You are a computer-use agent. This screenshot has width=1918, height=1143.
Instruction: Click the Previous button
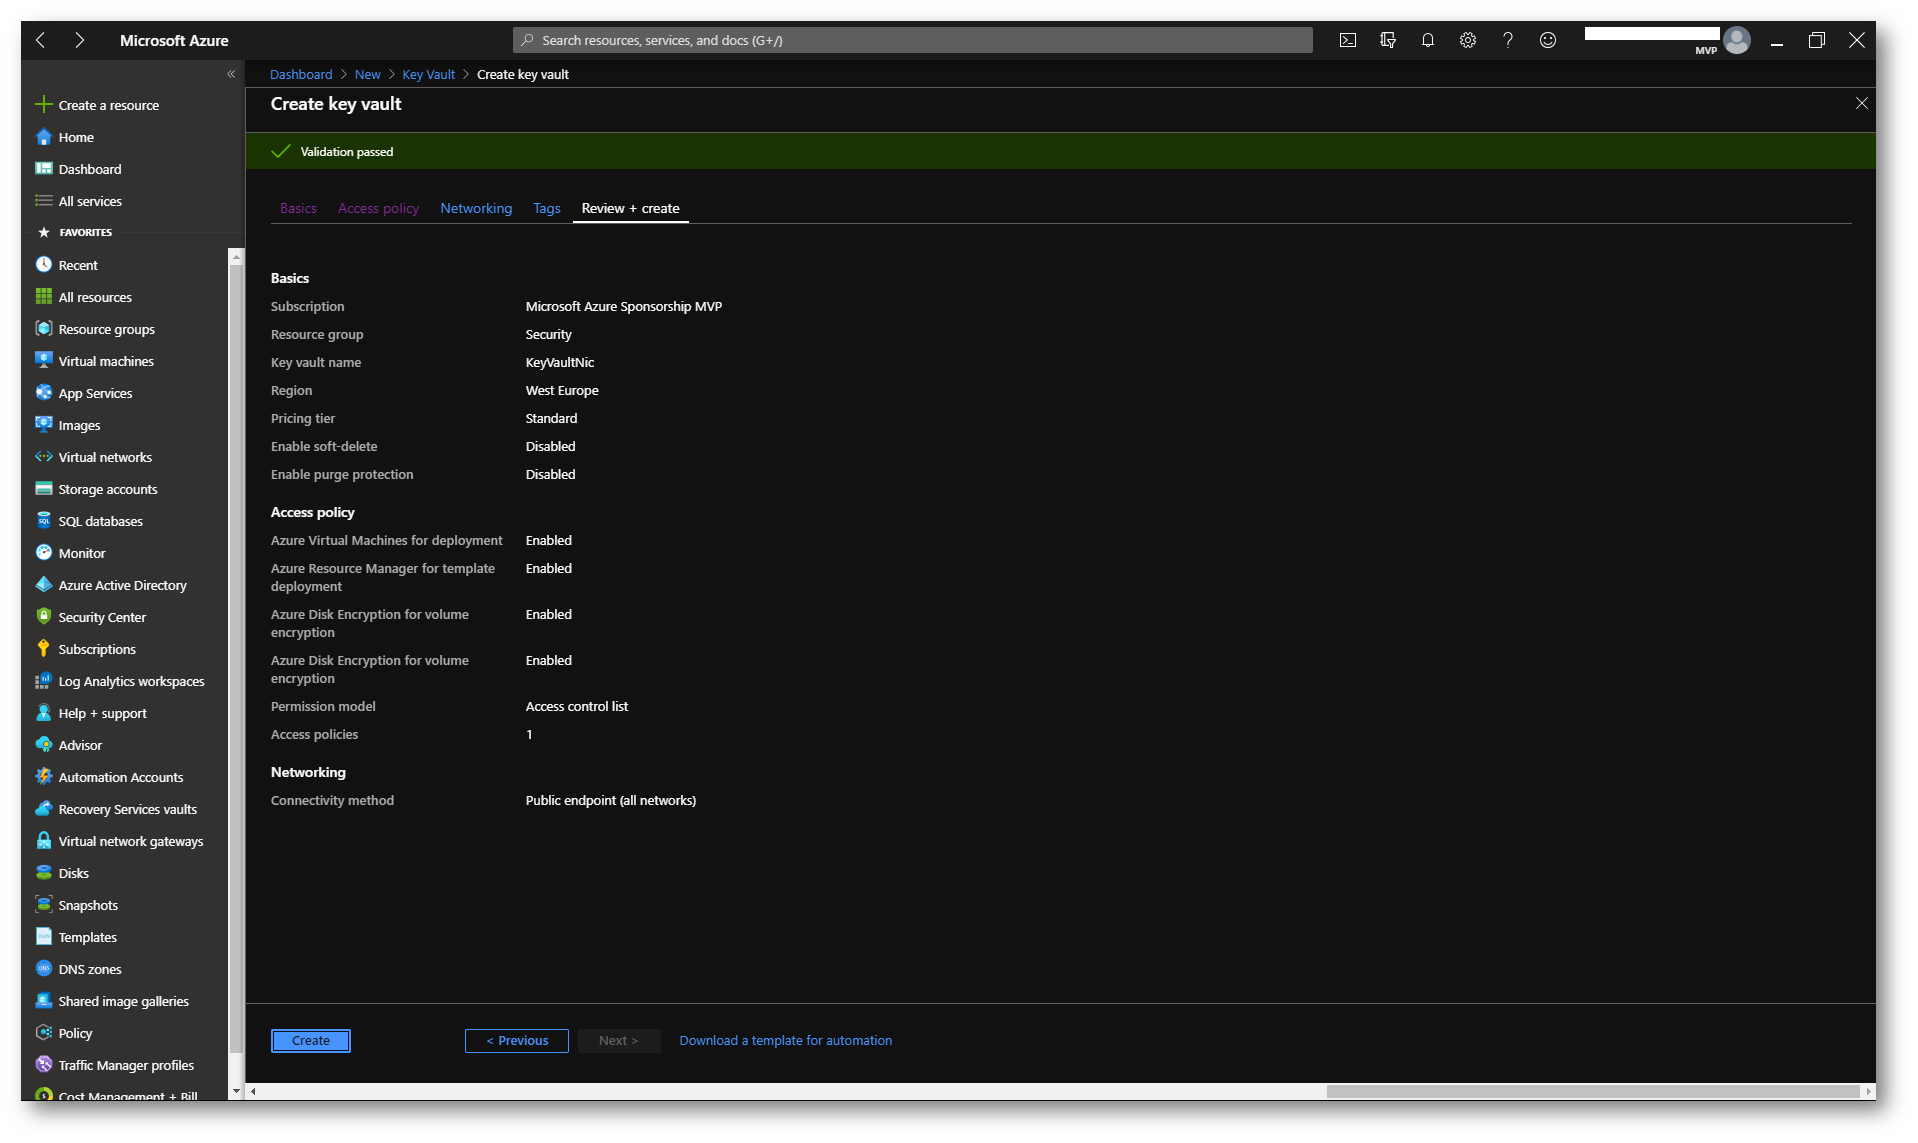pyautogui.click(x=517, y=1040)
